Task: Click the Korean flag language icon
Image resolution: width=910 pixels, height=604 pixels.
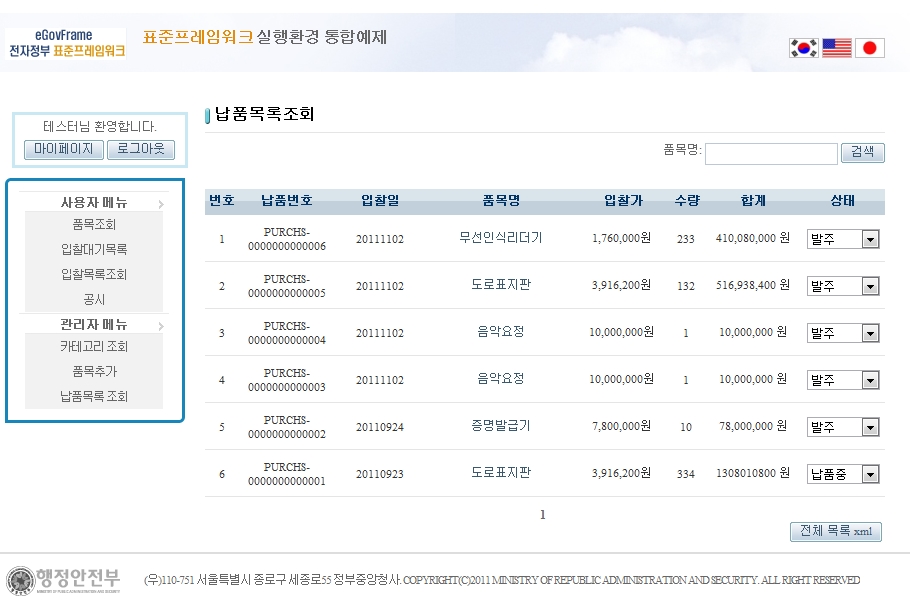Action: [x=803, y=48]
